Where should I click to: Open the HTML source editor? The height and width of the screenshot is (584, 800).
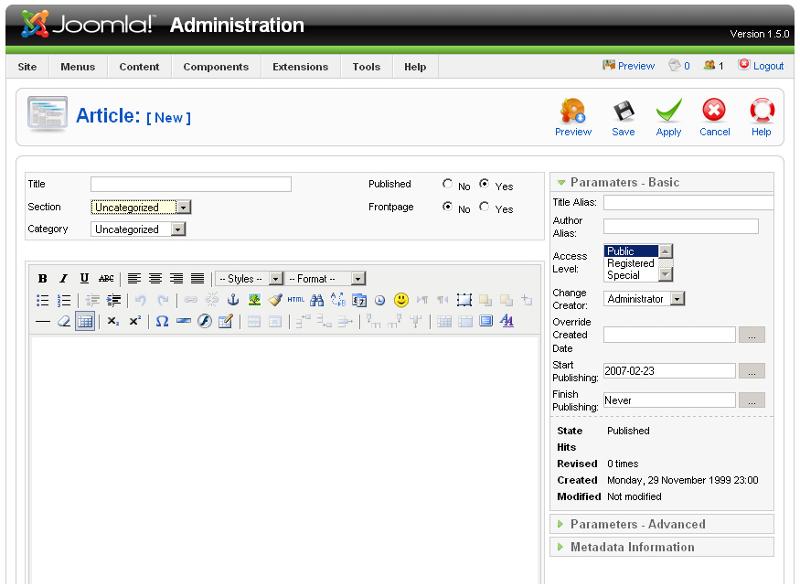296,300
